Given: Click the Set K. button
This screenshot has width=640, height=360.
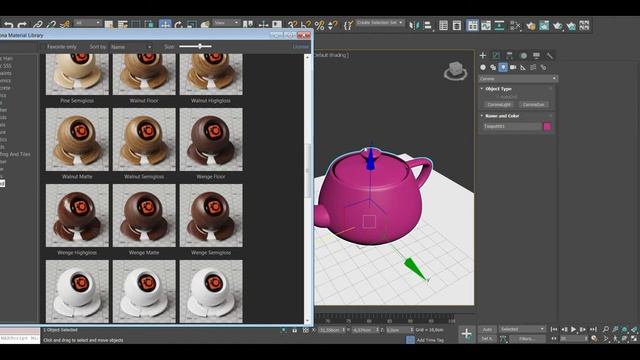Looking at the screenshot, I should (487, 339).
